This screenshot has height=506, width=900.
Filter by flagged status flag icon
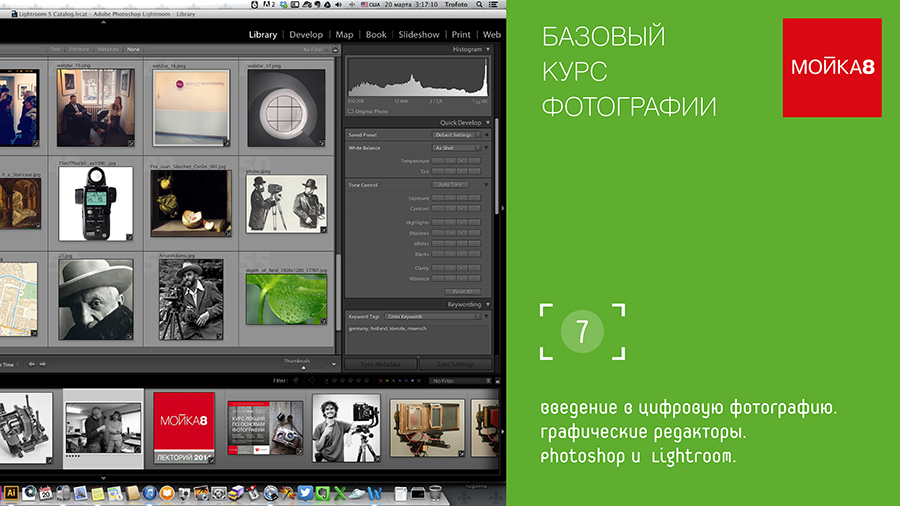coord(296,381)
